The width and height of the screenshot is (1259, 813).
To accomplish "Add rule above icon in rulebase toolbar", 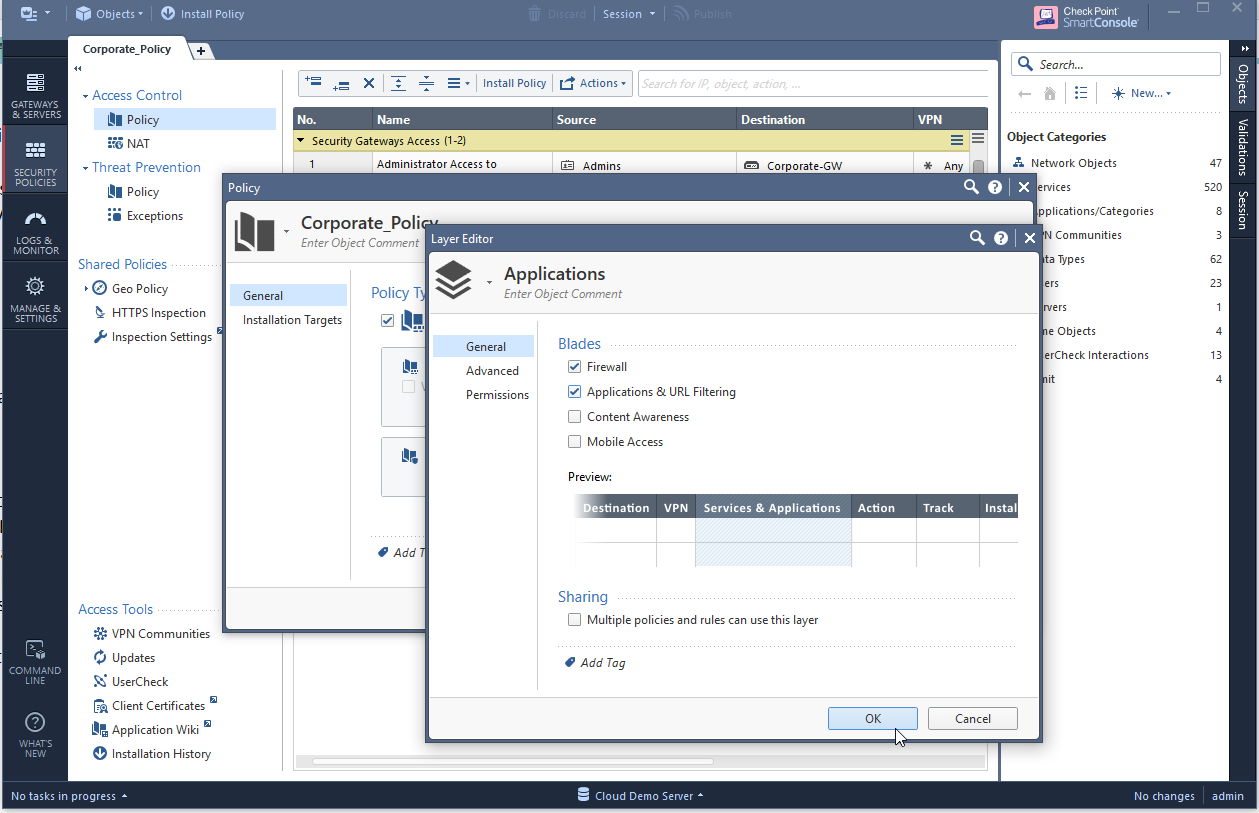I will pos(313,83).
